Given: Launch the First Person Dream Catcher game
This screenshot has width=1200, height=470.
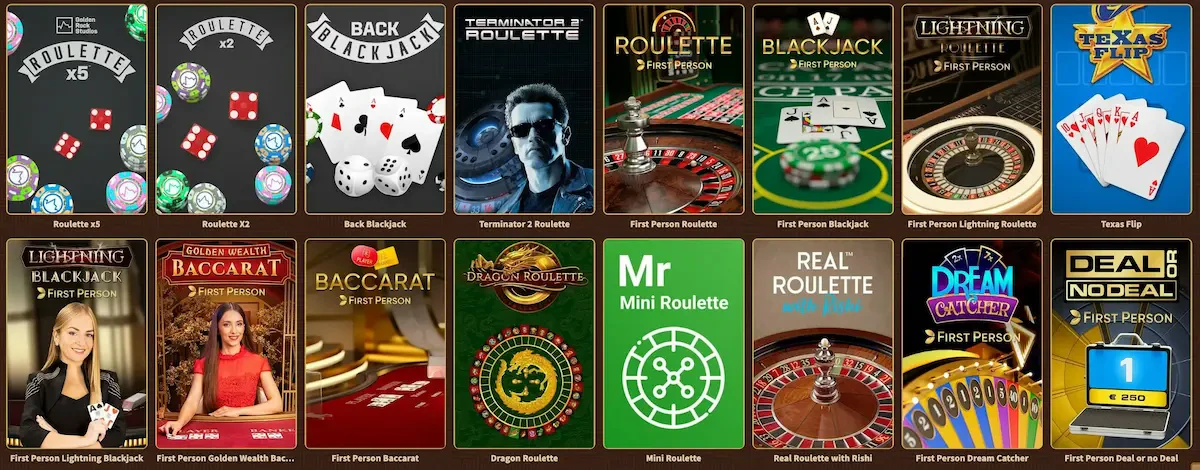Looking at the screenshot, I should coord(972,344).
